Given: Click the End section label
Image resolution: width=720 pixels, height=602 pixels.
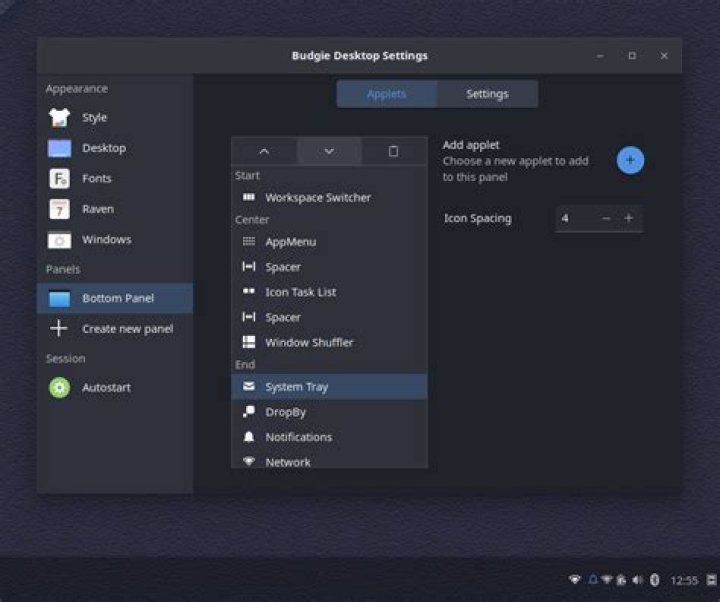Looking at the screenshot, I should pos(245,364).
